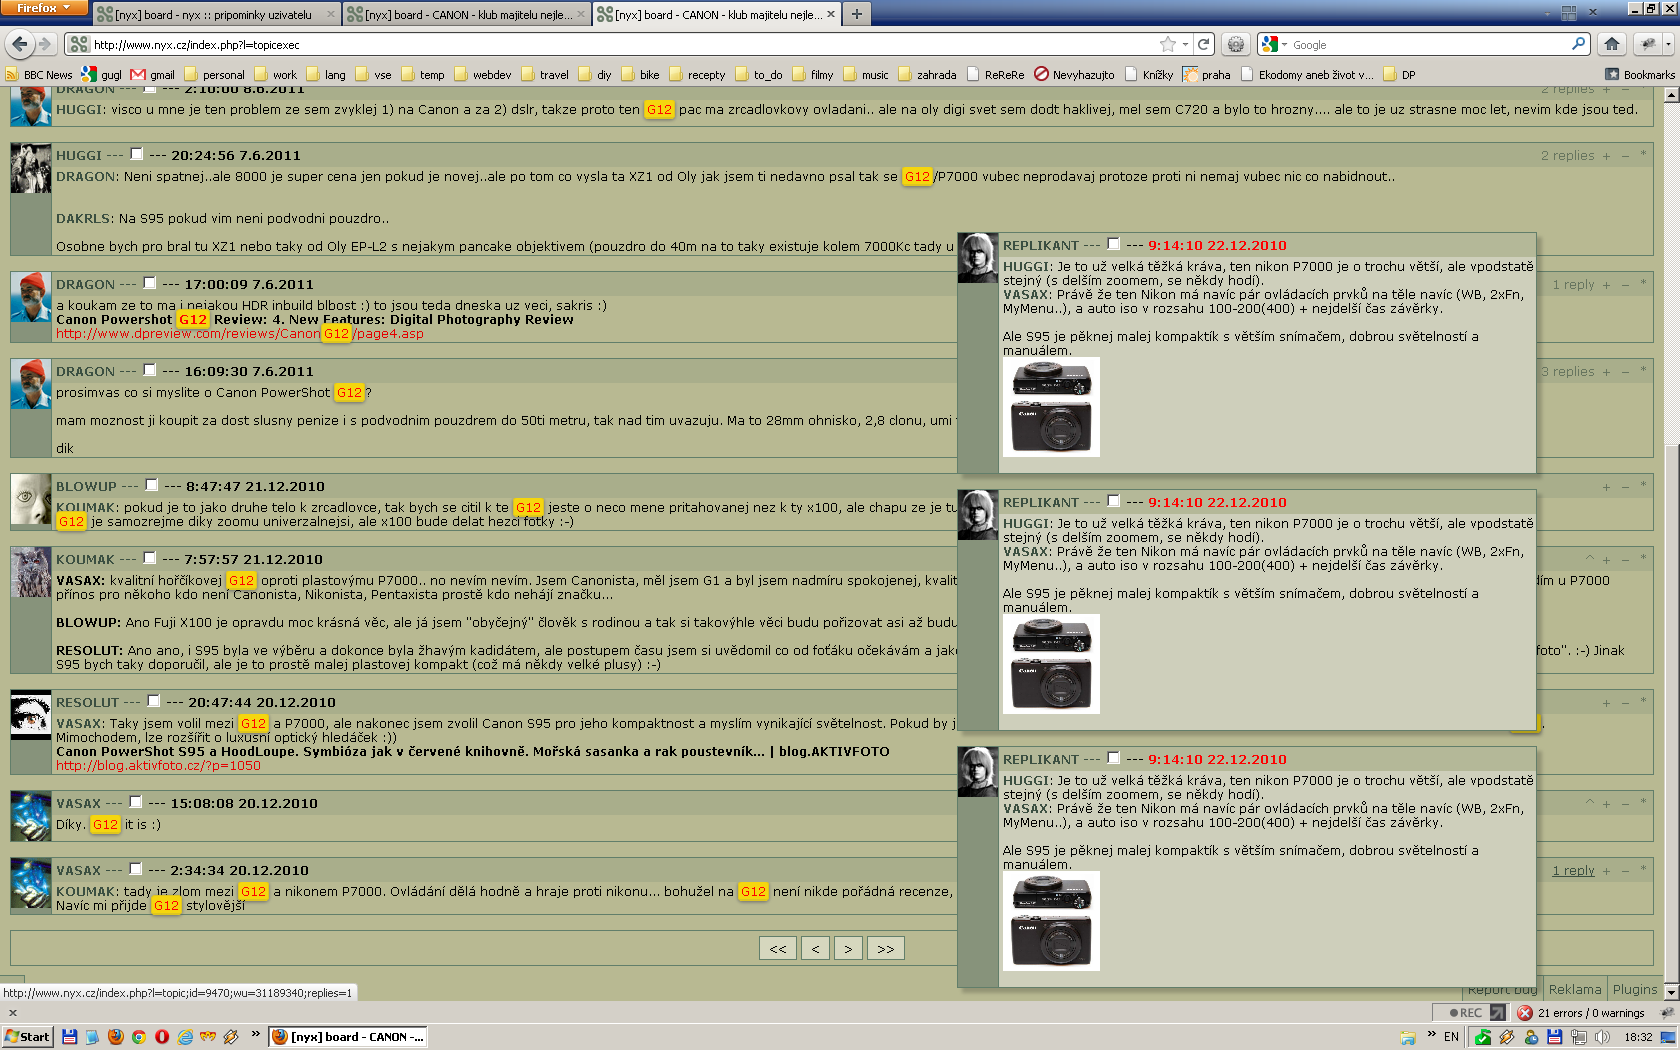Open the filmy bookmarks folder
This screenshot has width=1680, height=1050.
tap(813, 74)
